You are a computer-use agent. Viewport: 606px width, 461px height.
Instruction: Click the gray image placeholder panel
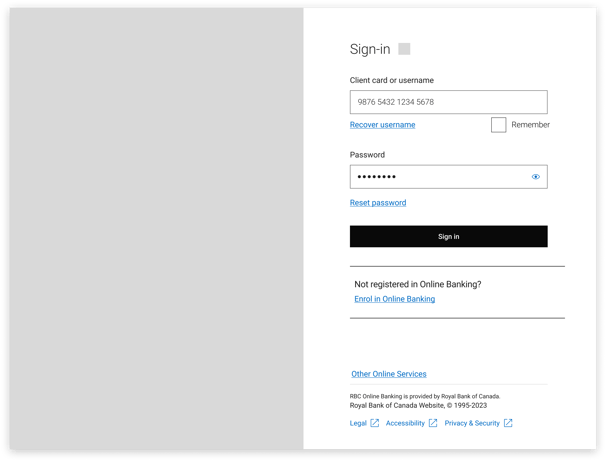(x=157, y=228)
